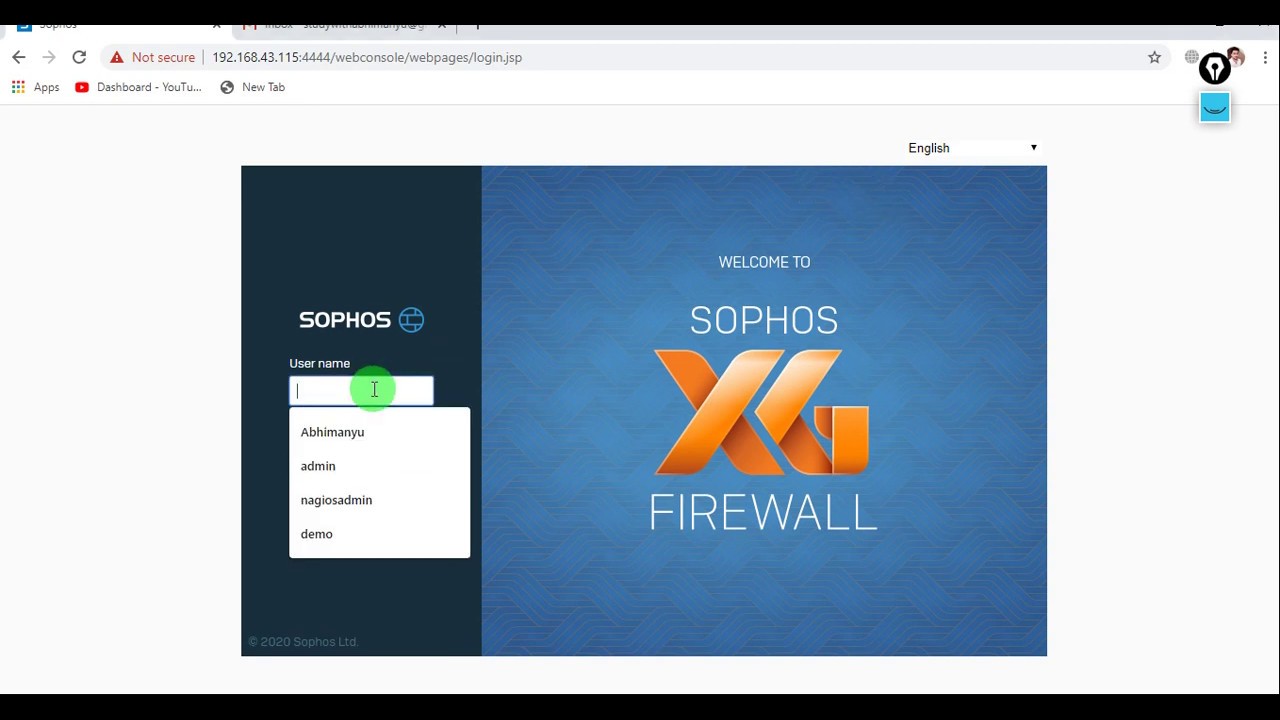Open the Chrome profile avatar
This screenshot has height=720, width=1280.
coord(1238,57)
